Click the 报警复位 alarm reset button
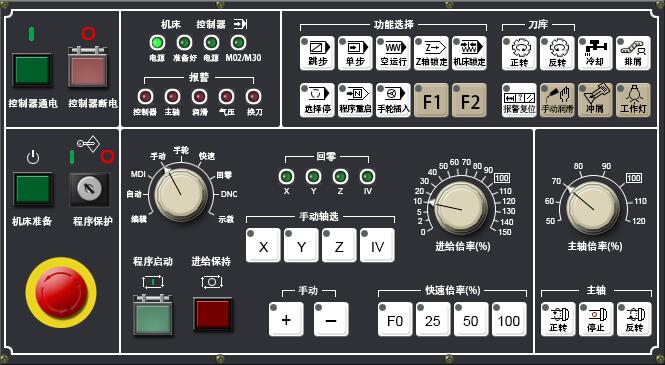This screenshot has width=665, height=365. tap(519, 100)
